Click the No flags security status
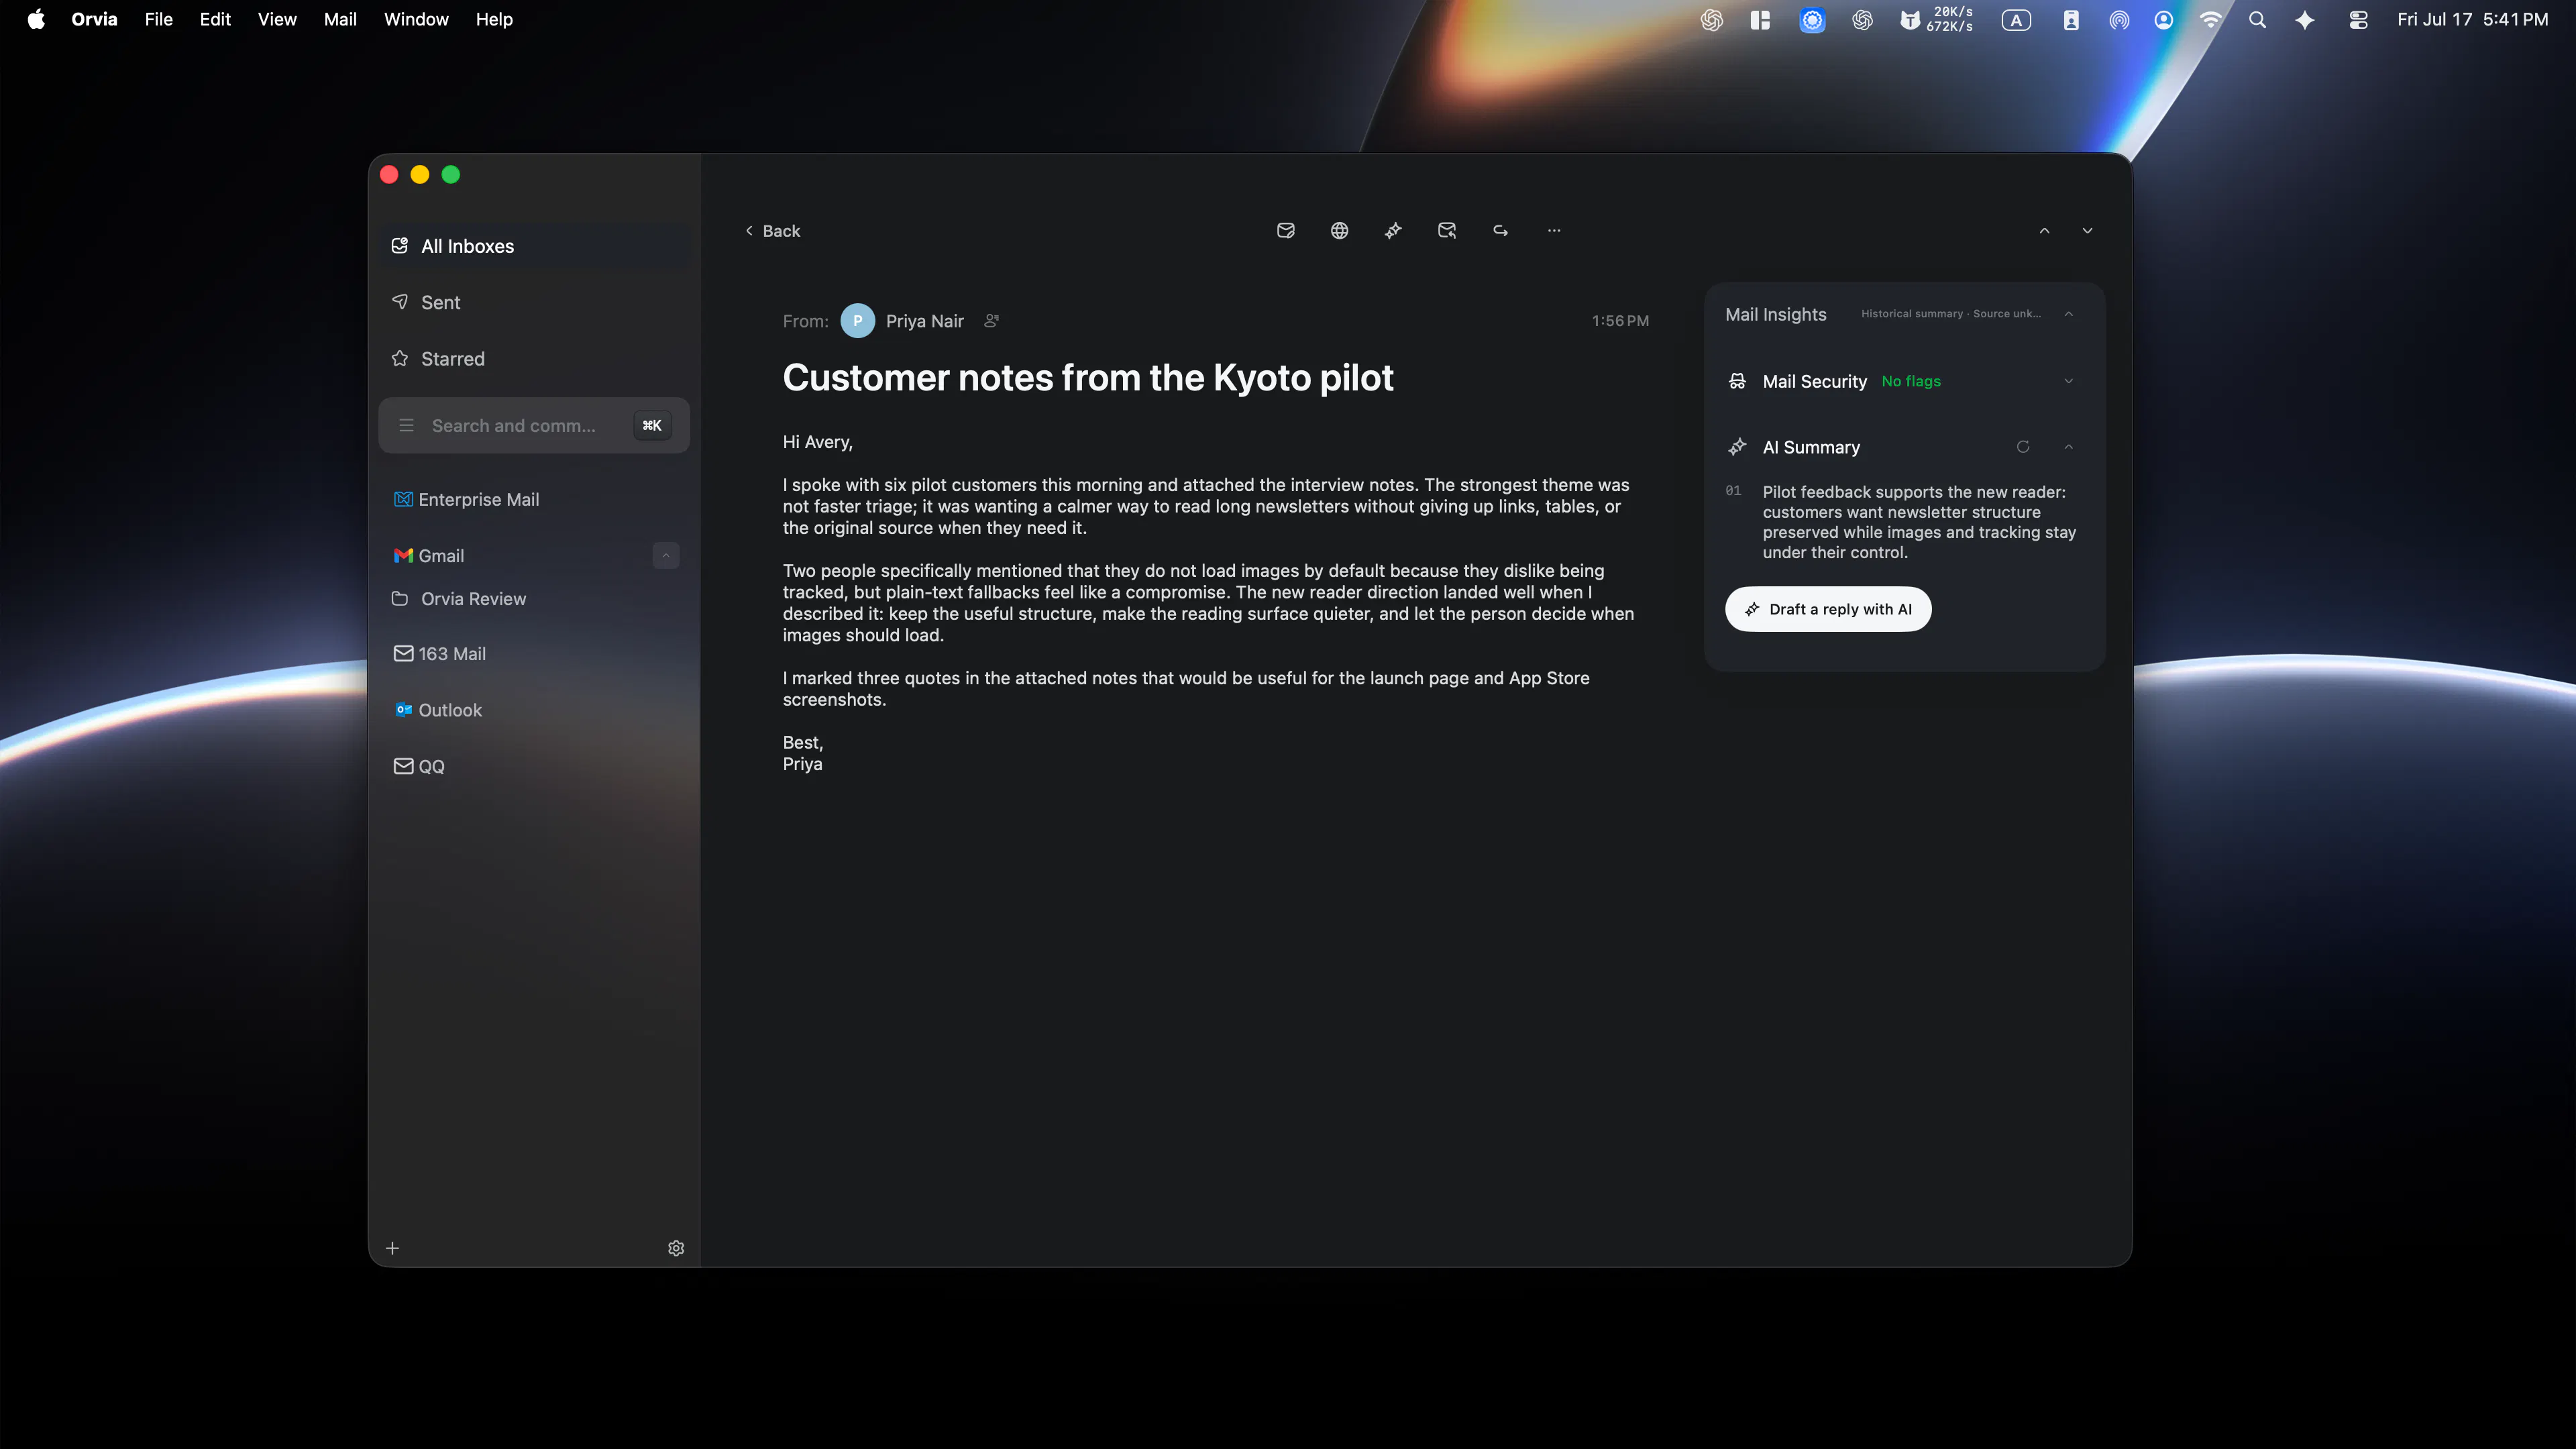 click(x=1911, y=381)
